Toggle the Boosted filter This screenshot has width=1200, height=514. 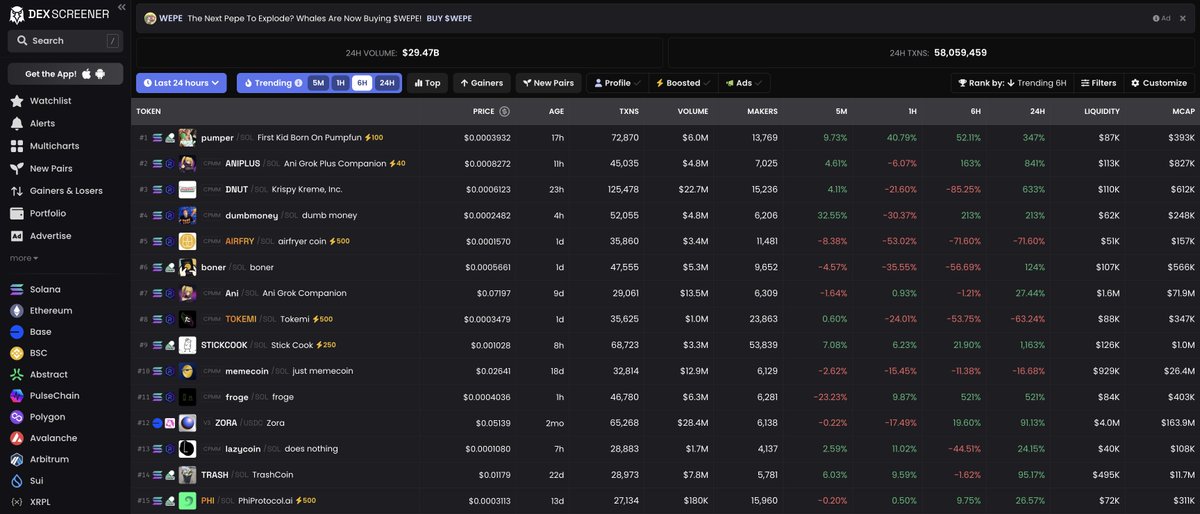pos(684,83)
